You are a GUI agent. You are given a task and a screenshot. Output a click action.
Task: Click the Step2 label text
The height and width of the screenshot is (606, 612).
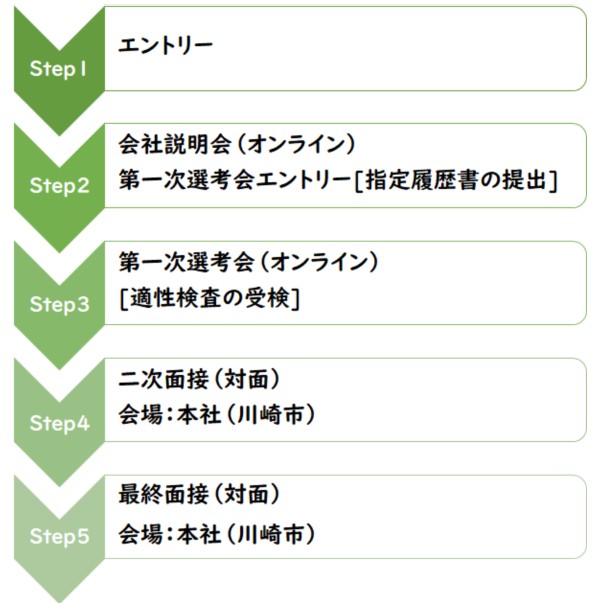(60, 186)
